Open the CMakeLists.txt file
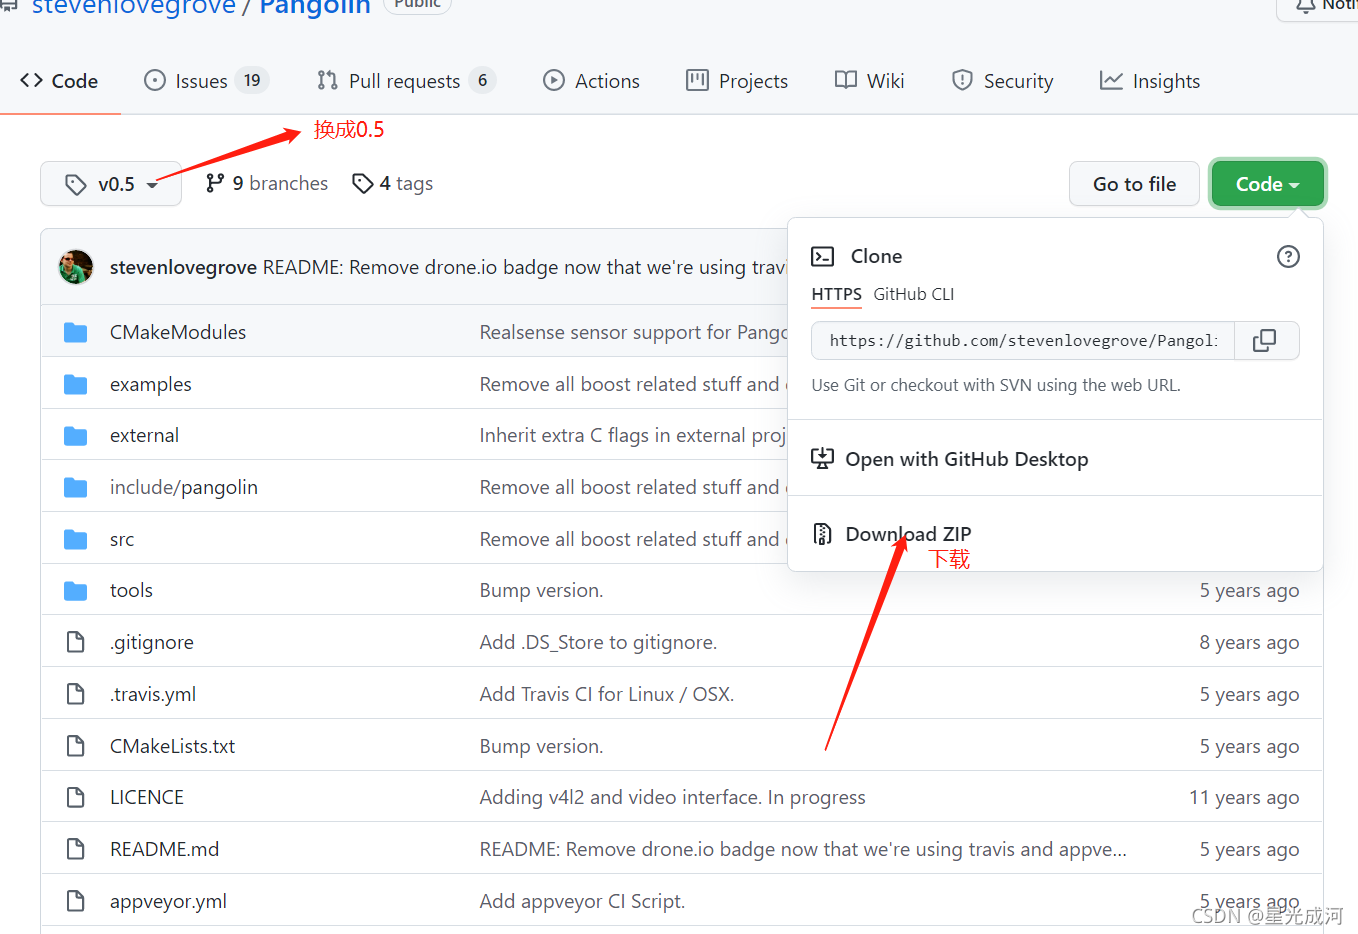 pyautogui.click(x=173, y=746)
